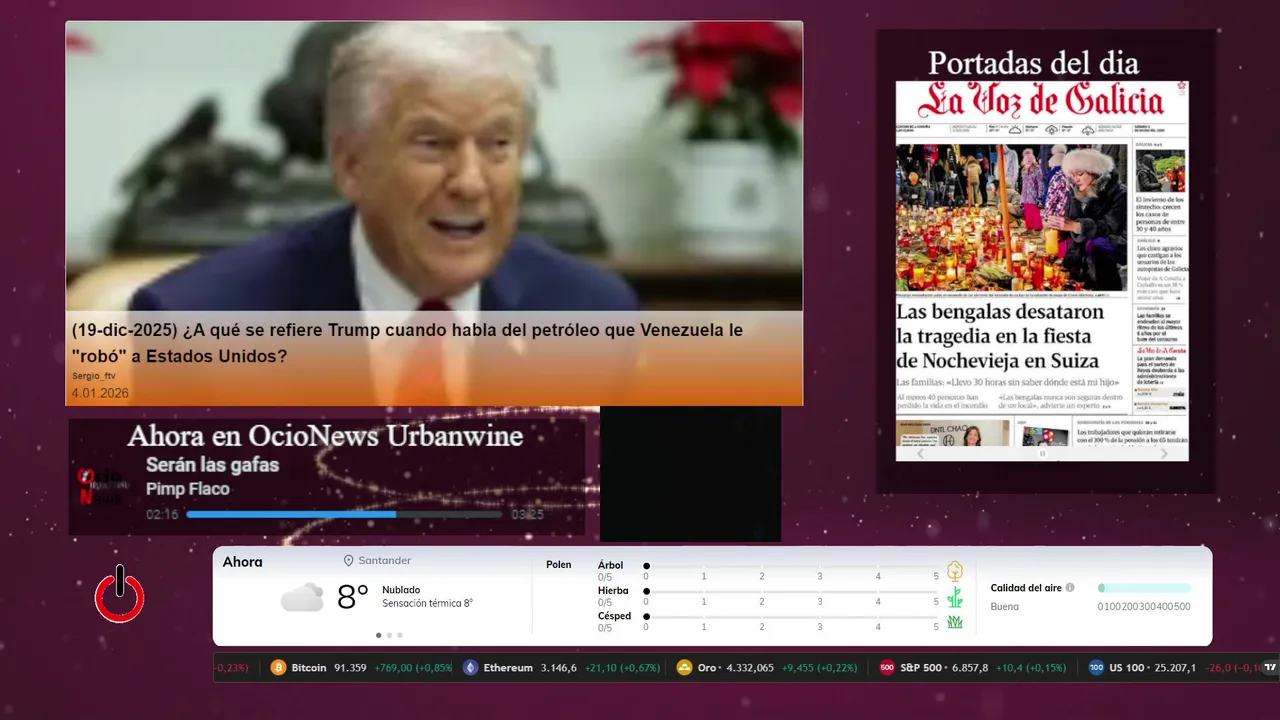Click the Santander location label
Image resolution: width=1280 pixels, height=720 pixels.
tap(385, 561)
